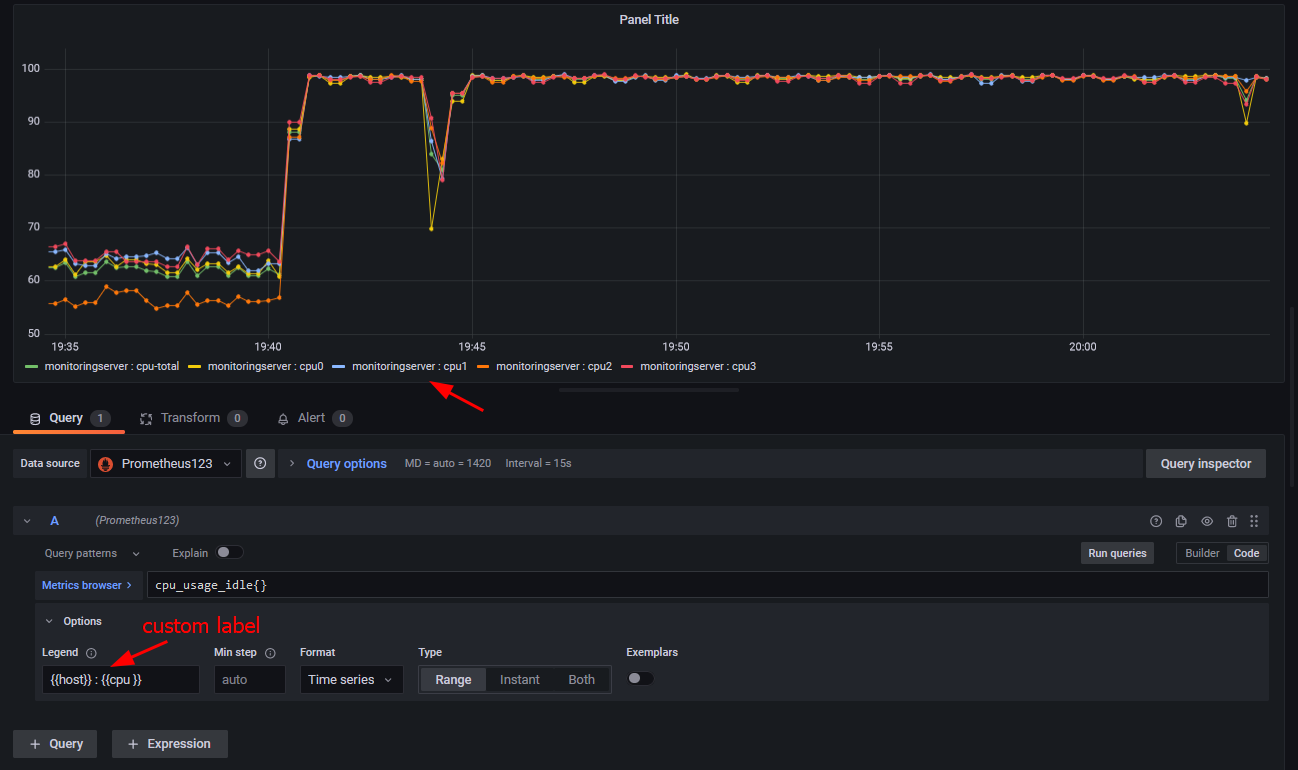Click the drag handle for query A
The height and width of the screenshot is (770, 1298).
[x=1254, y=521]
